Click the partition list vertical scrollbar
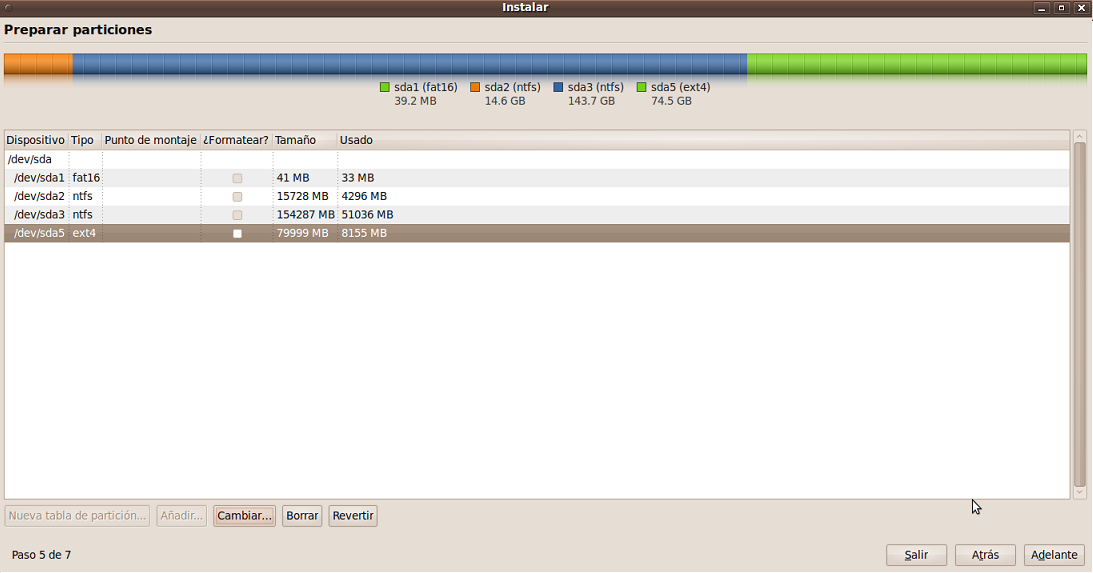The height and width of the screenshot is (573, 1093). [1080, 314]
